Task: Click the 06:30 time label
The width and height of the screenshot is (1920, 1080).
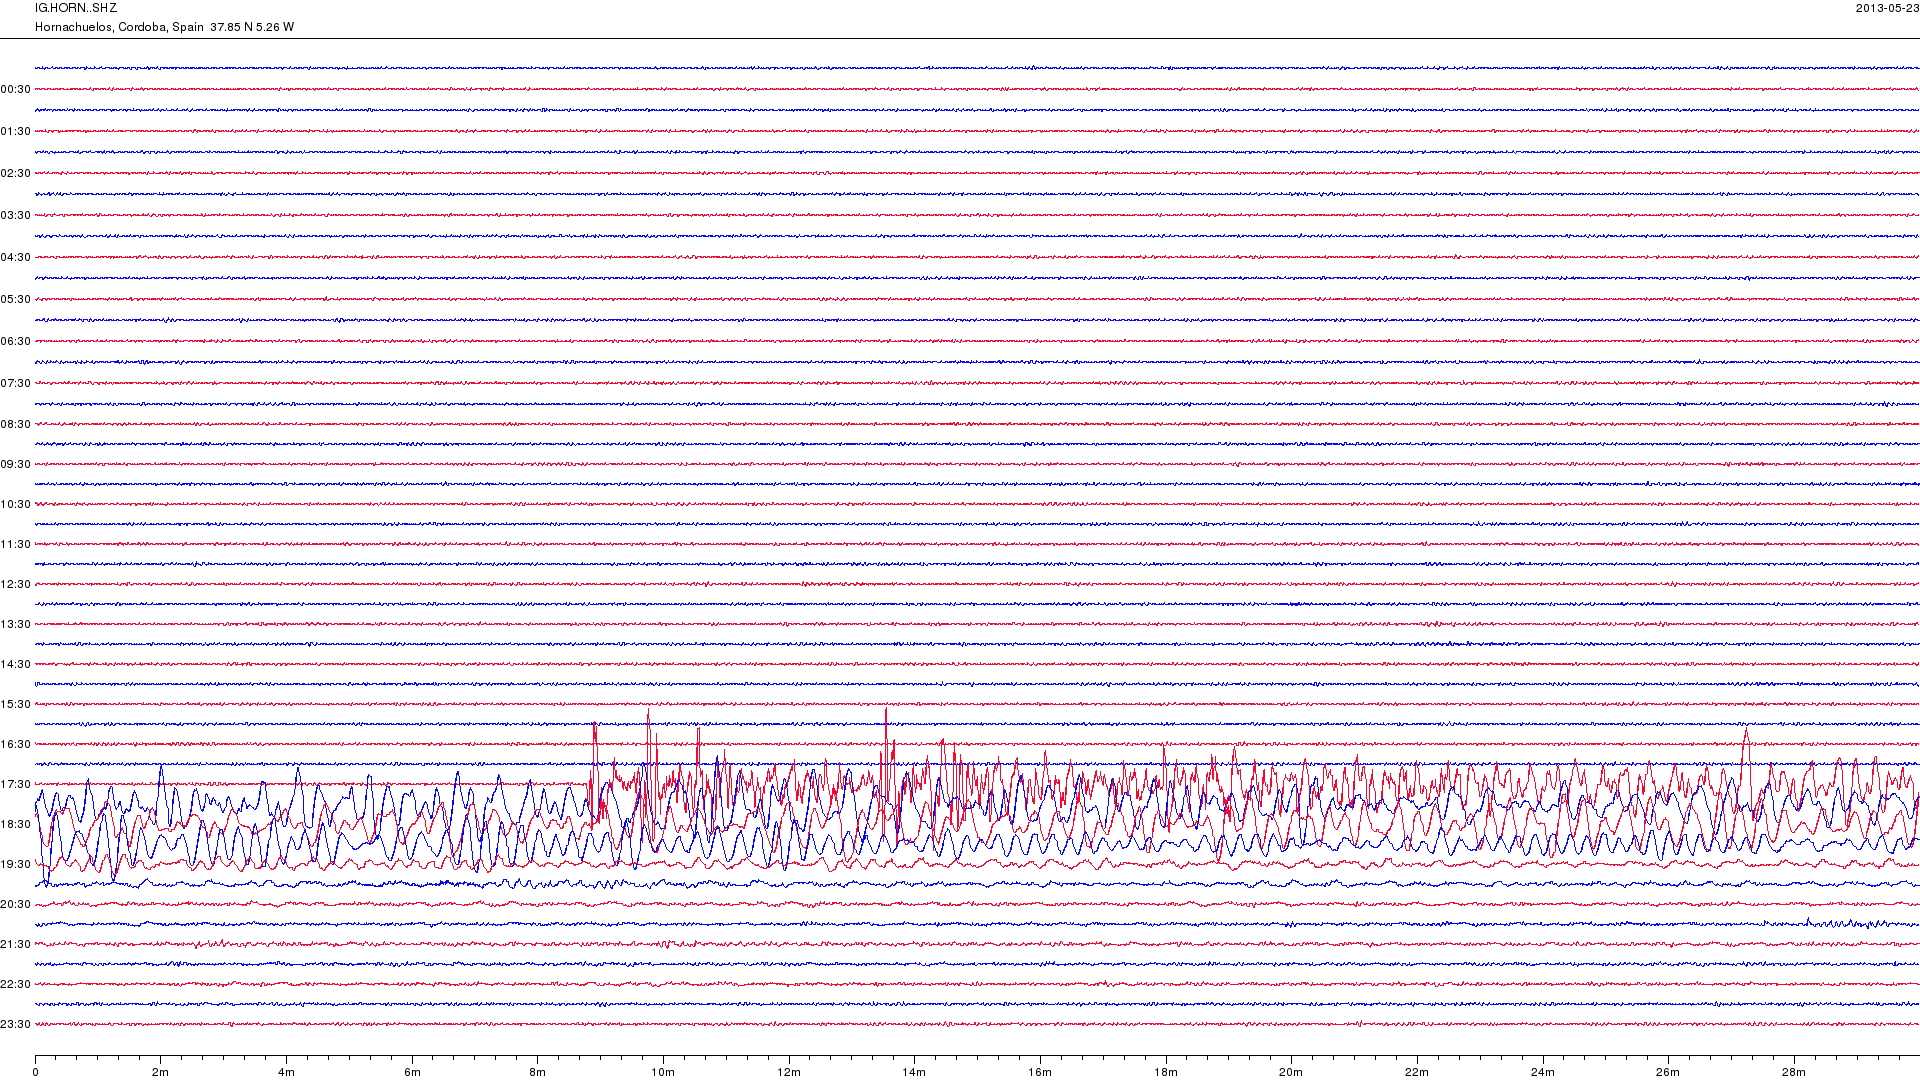Action: click(x=16, y=341)
